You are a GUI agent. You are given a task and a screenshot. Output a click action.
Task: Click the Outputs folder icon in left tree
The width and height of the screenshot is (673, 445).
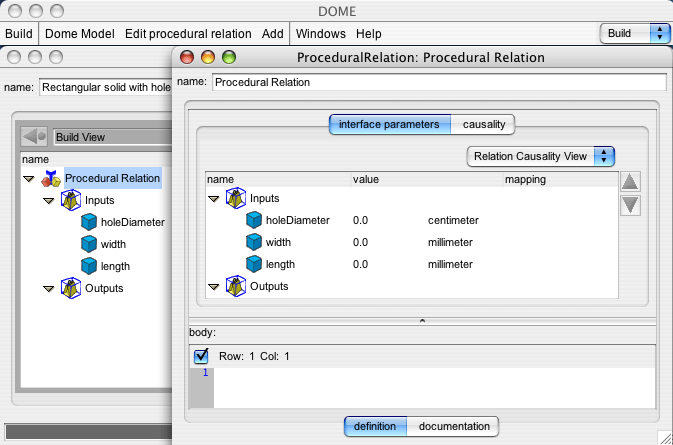pyautogui.click(x=71, y=288)
